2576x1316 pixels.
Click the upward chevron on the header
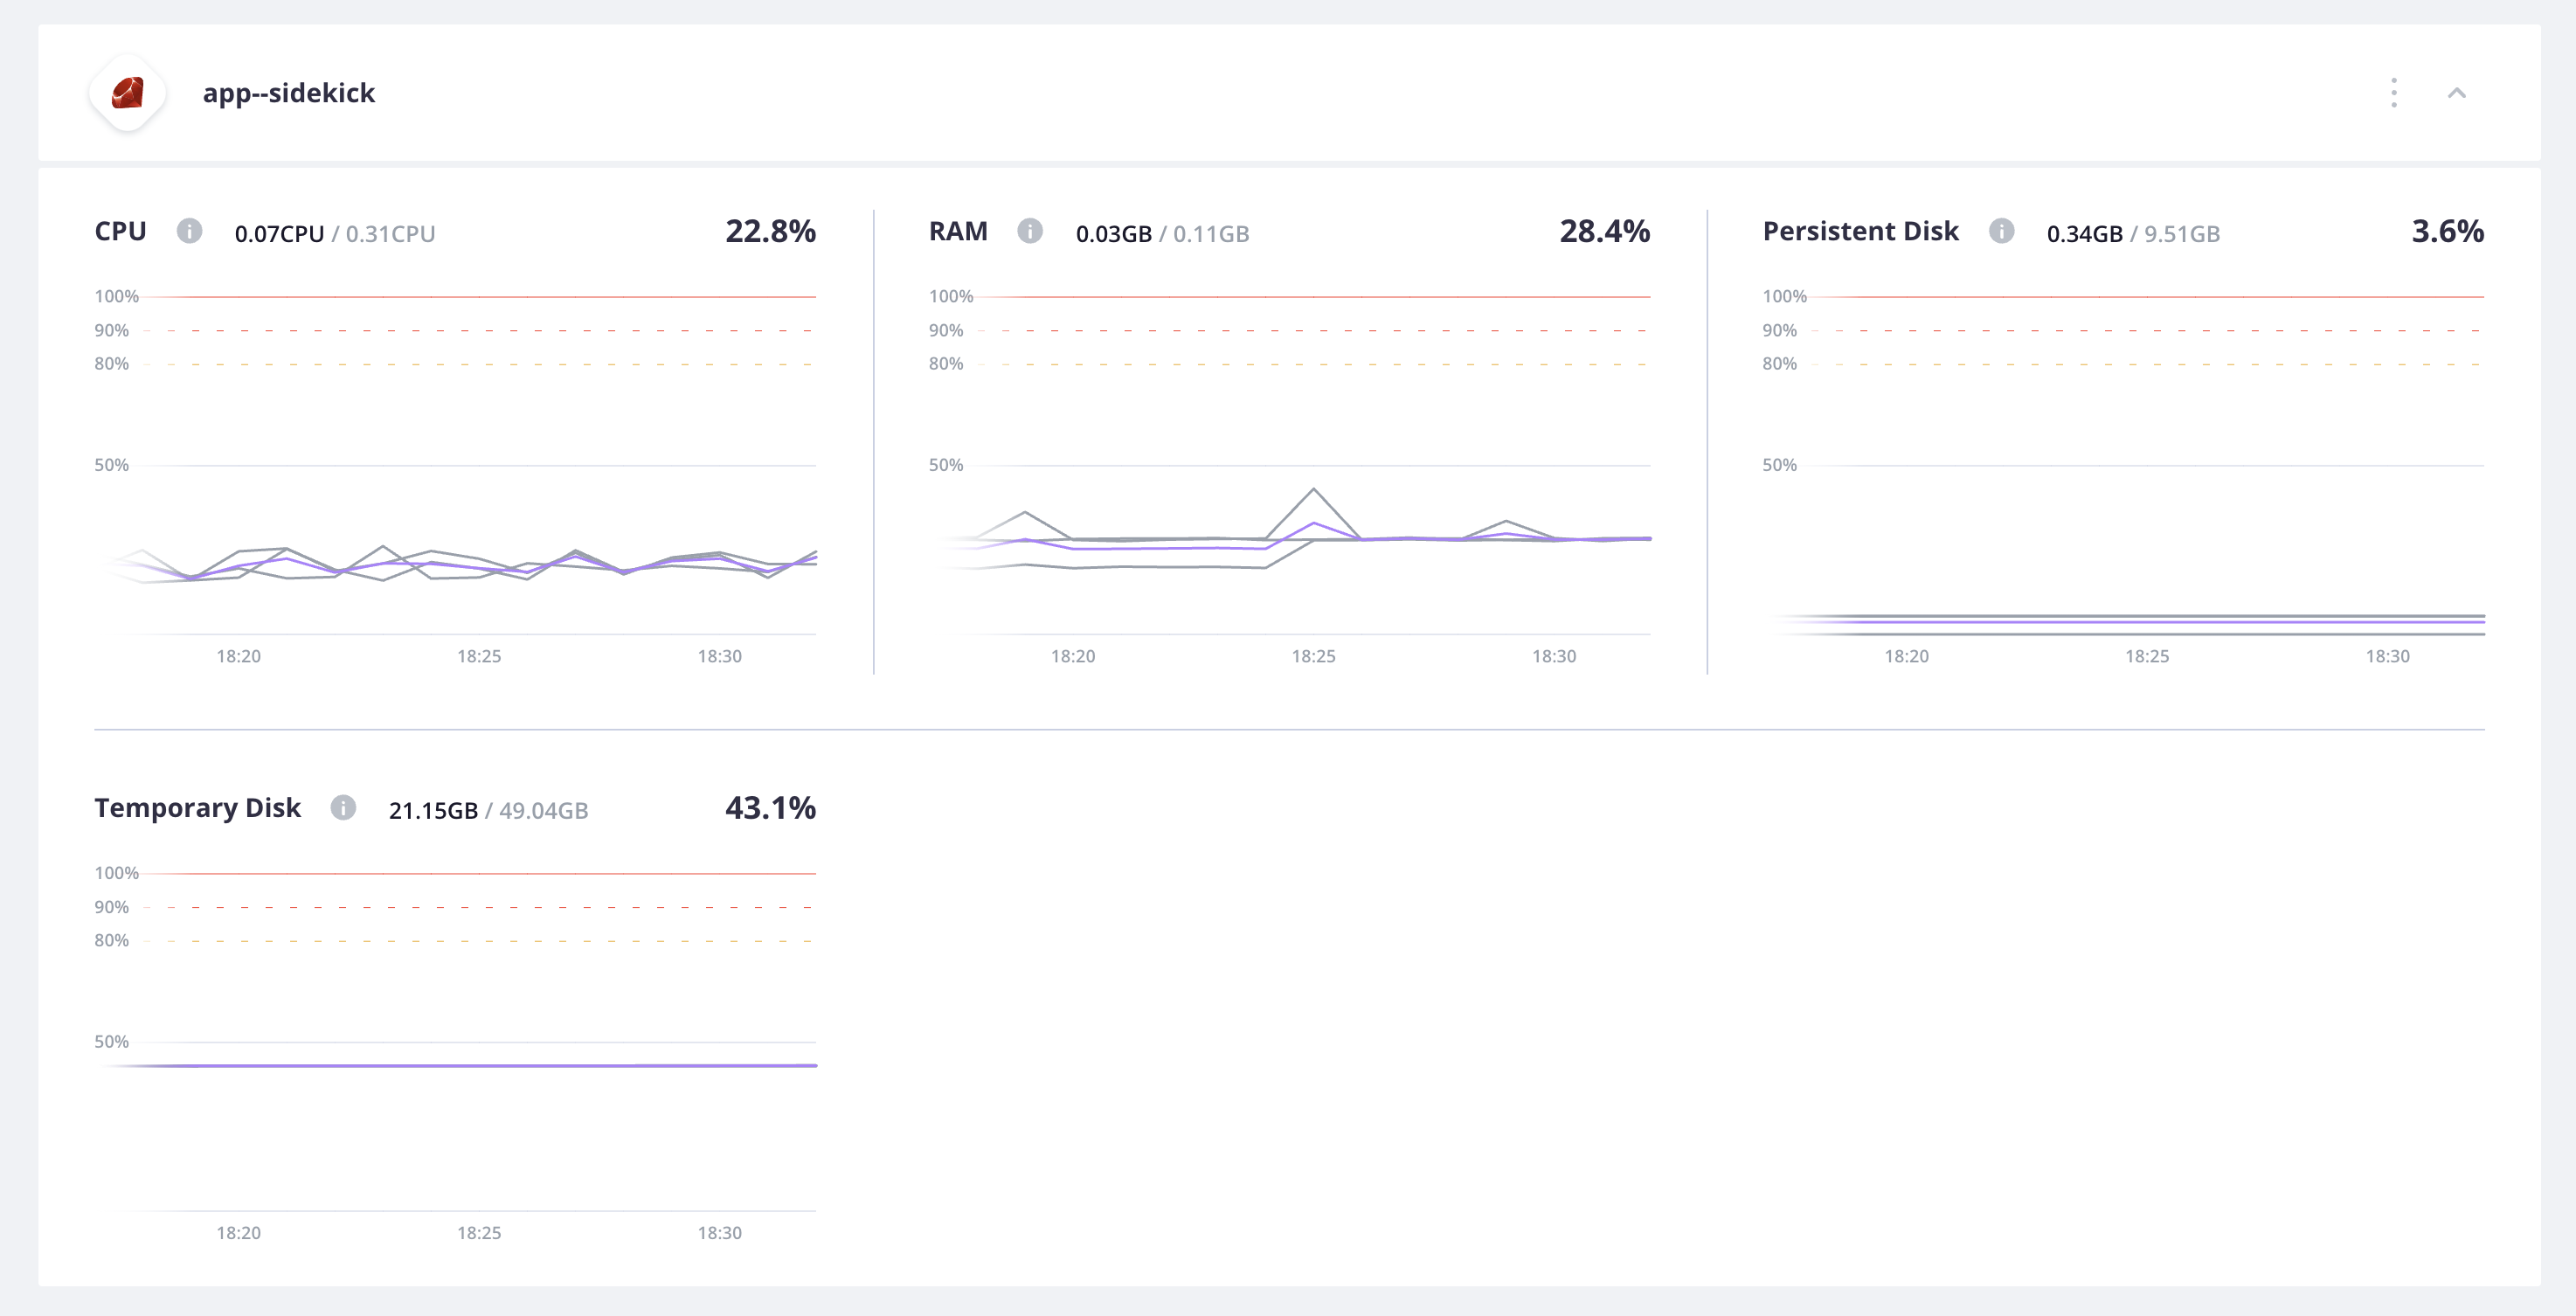click(x=2459, y=93)
